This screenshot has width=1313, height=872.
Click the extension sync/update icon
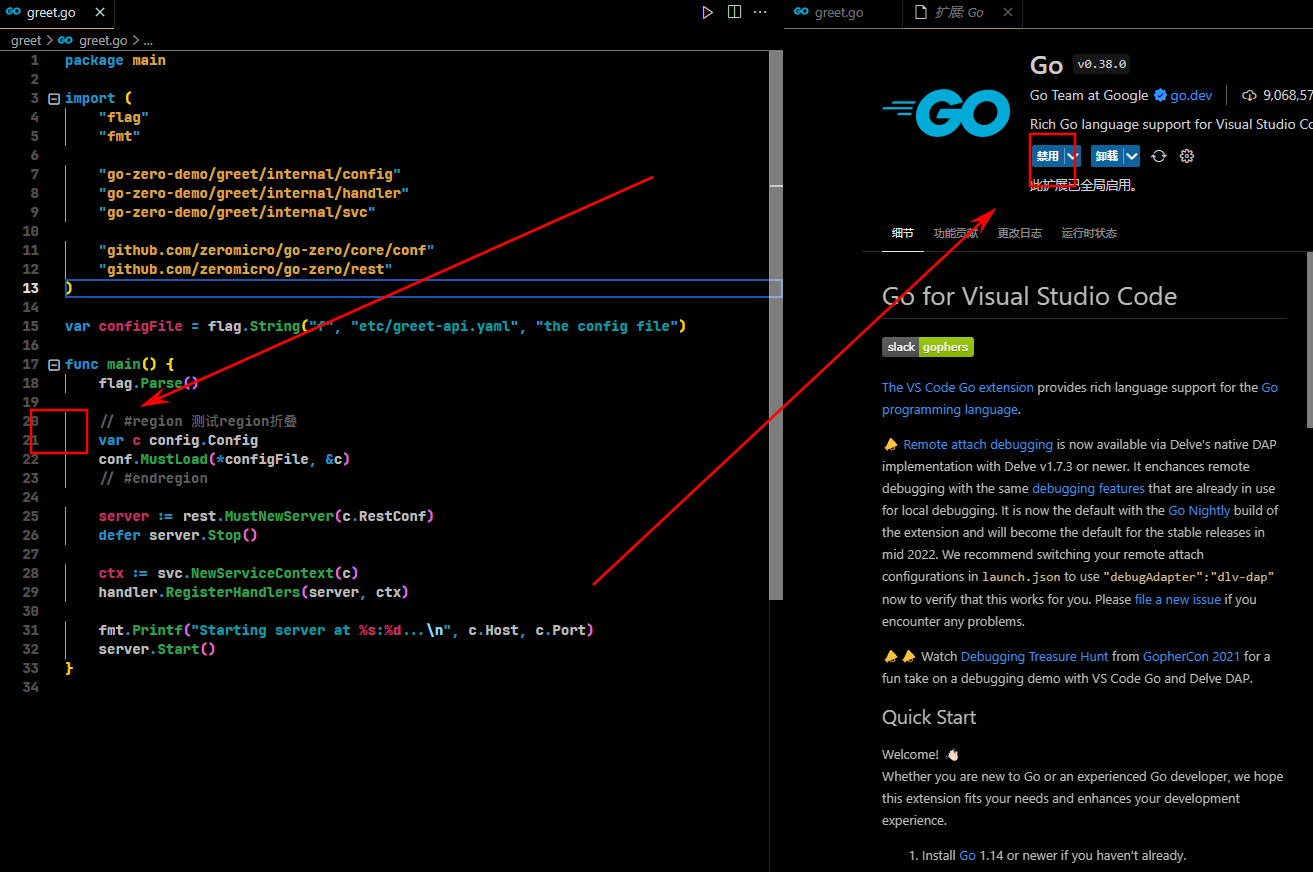point(1158,155)
